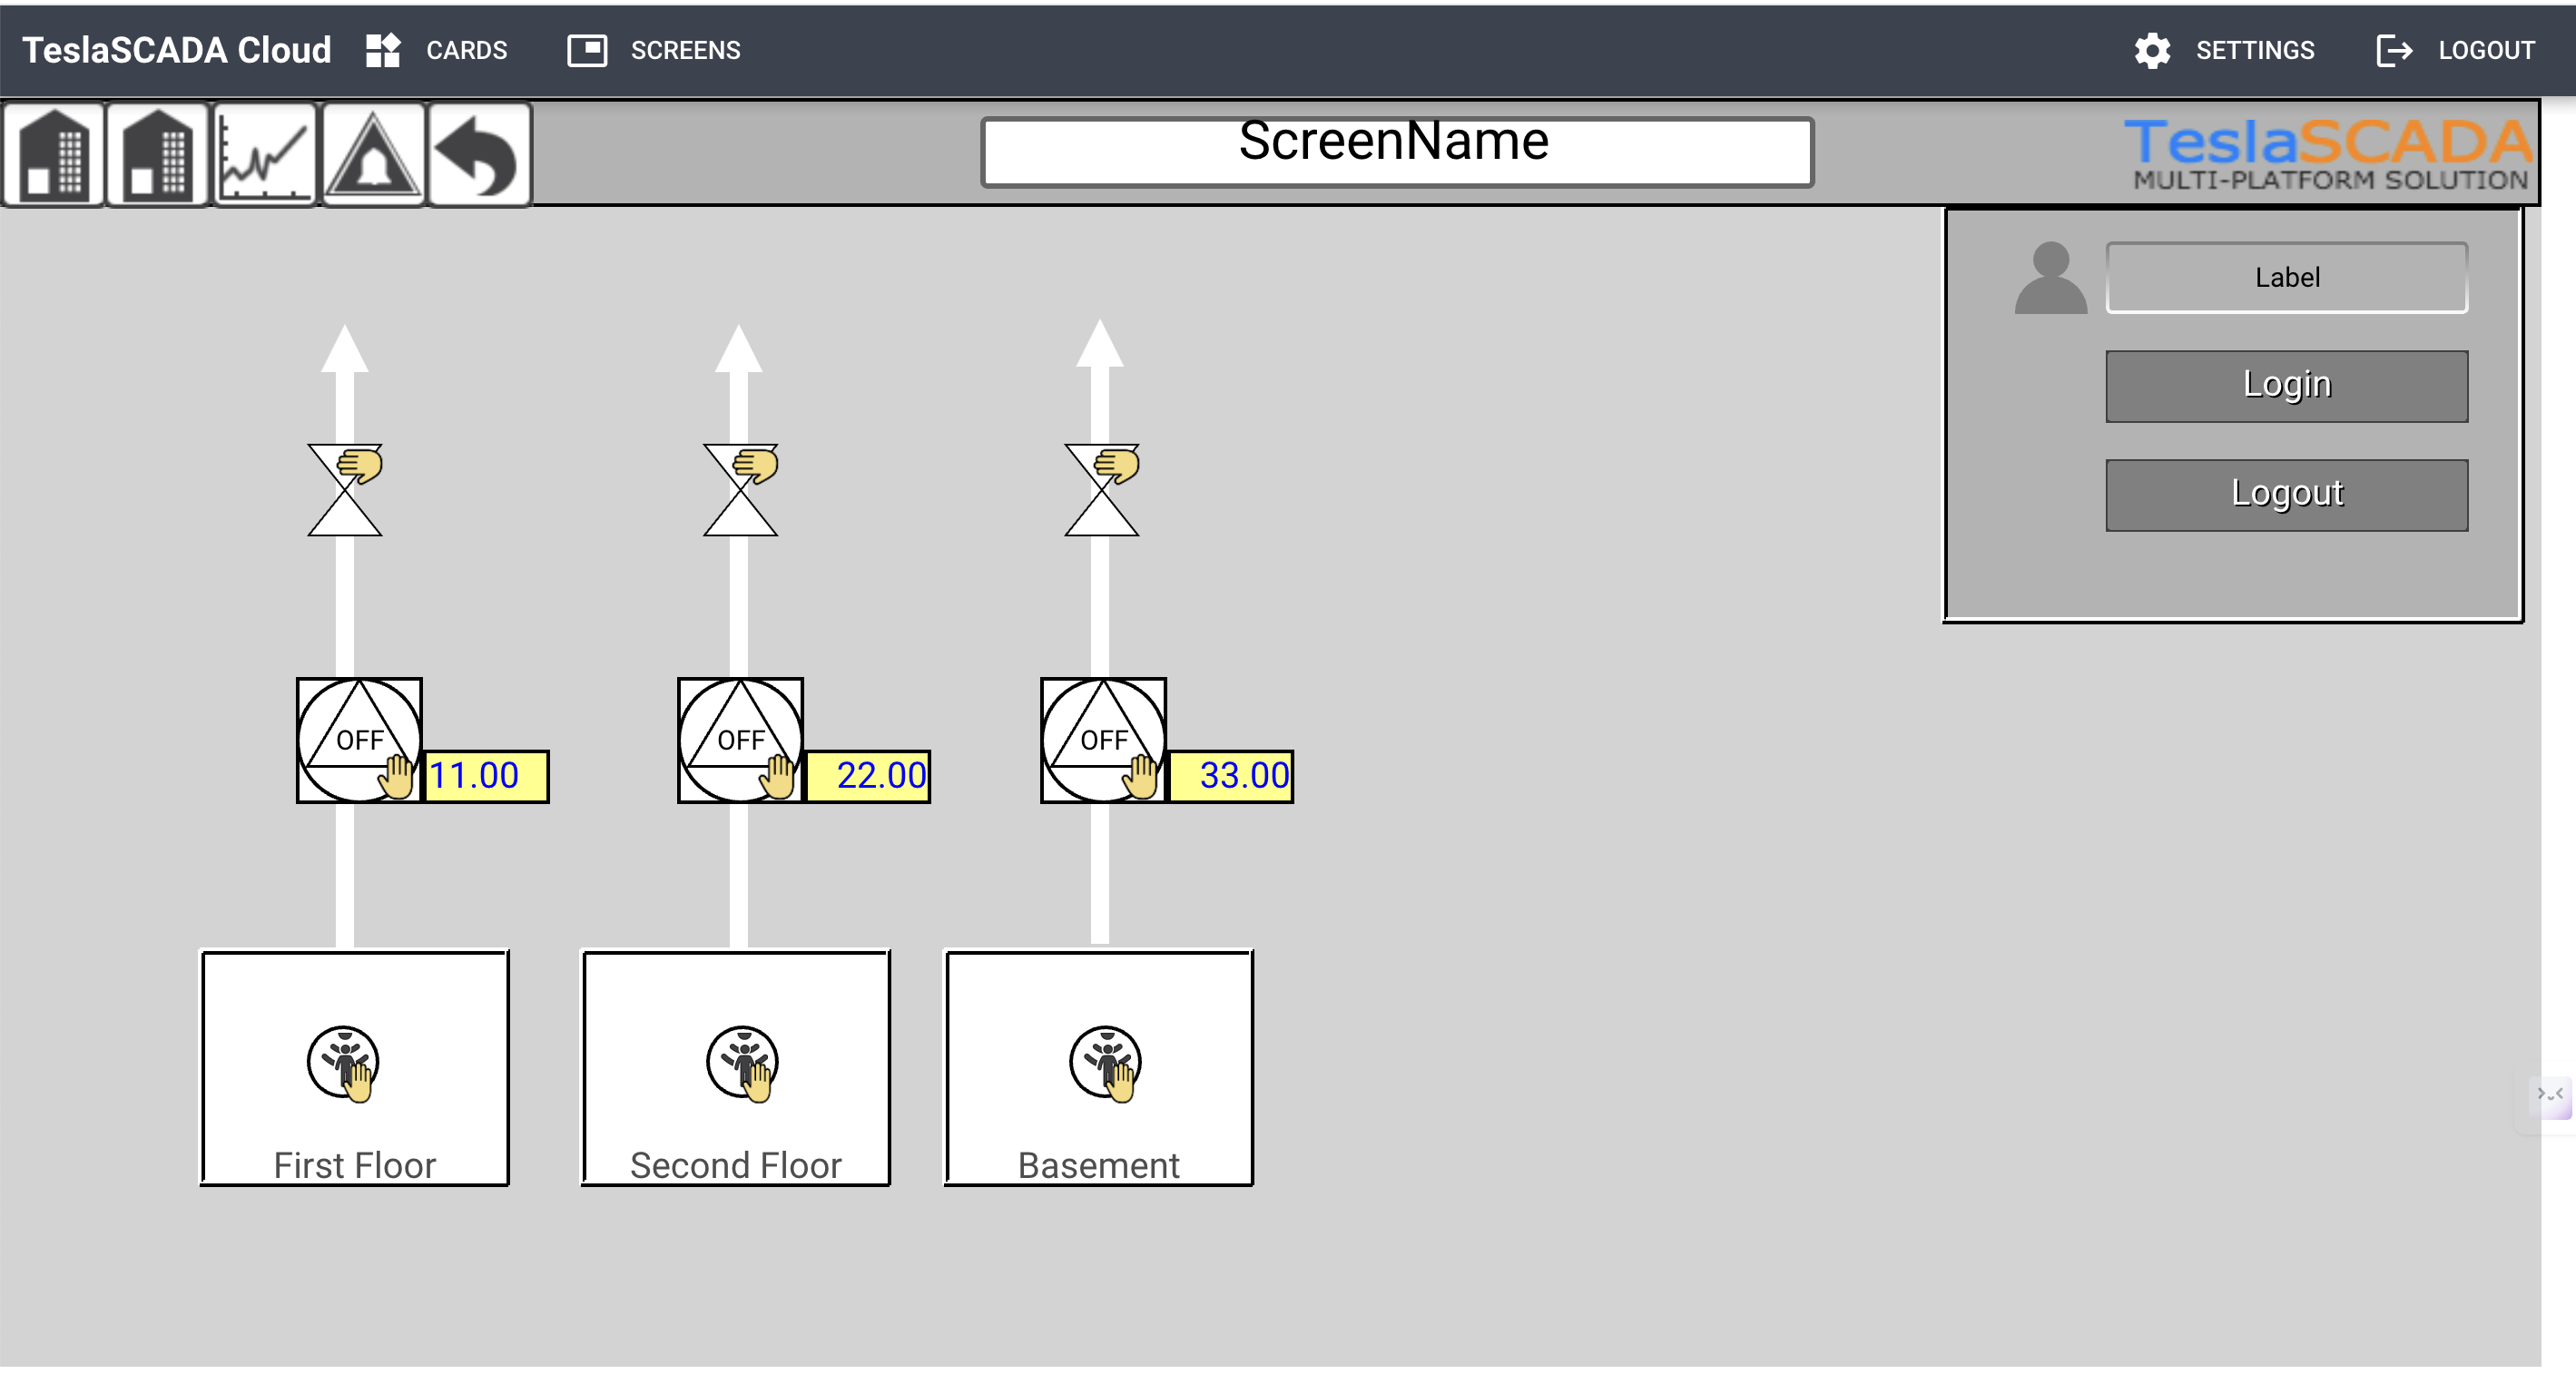Toggle the valve on First Floor line
The height and width of the screenshot is (1374, 2576).
pyautogui.click(x=345, y=490)
